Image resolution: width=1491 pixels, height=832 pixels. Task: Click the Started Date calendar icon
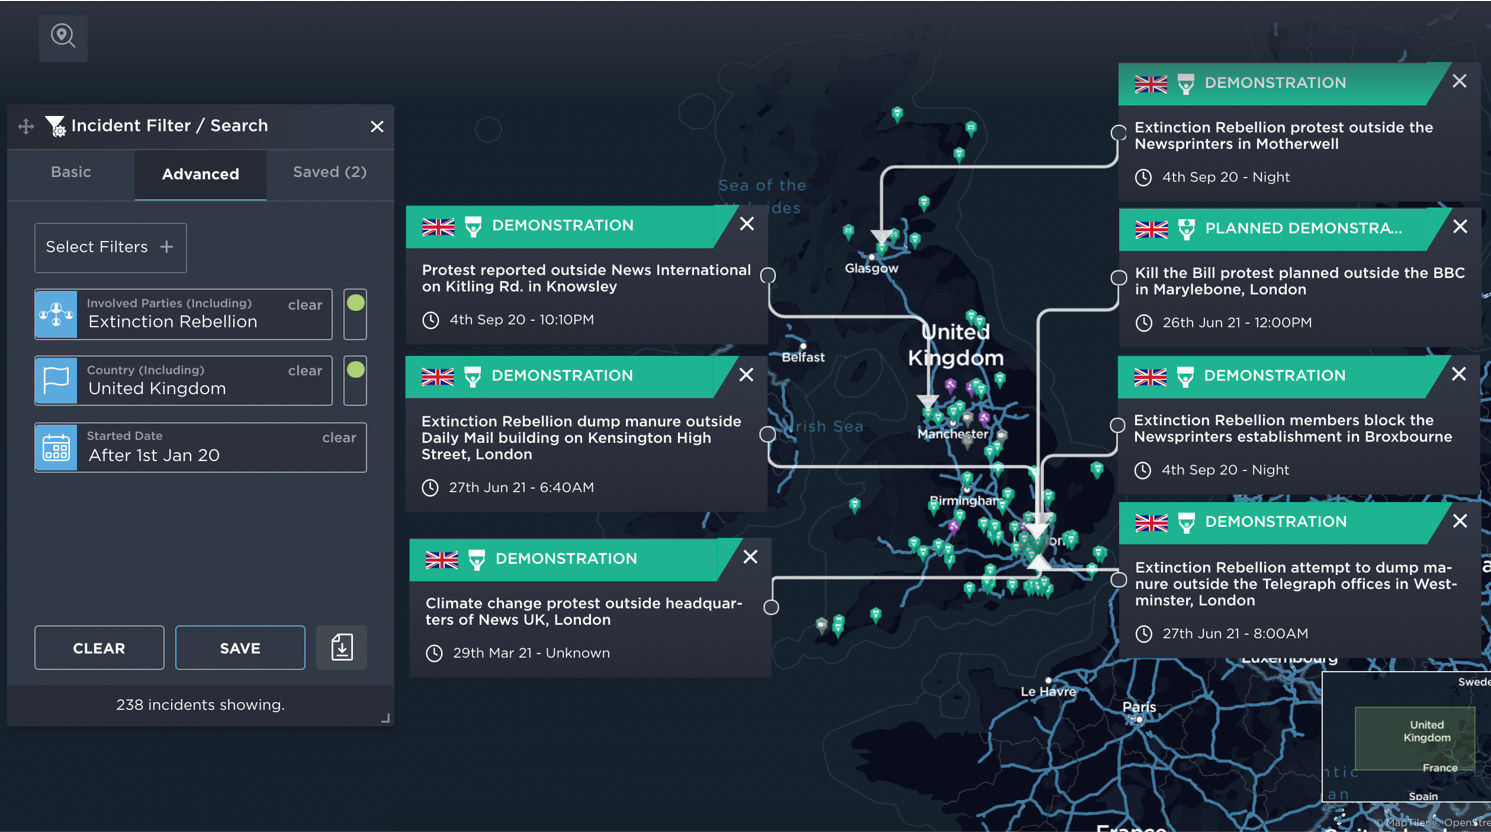(x=56, y=448)
